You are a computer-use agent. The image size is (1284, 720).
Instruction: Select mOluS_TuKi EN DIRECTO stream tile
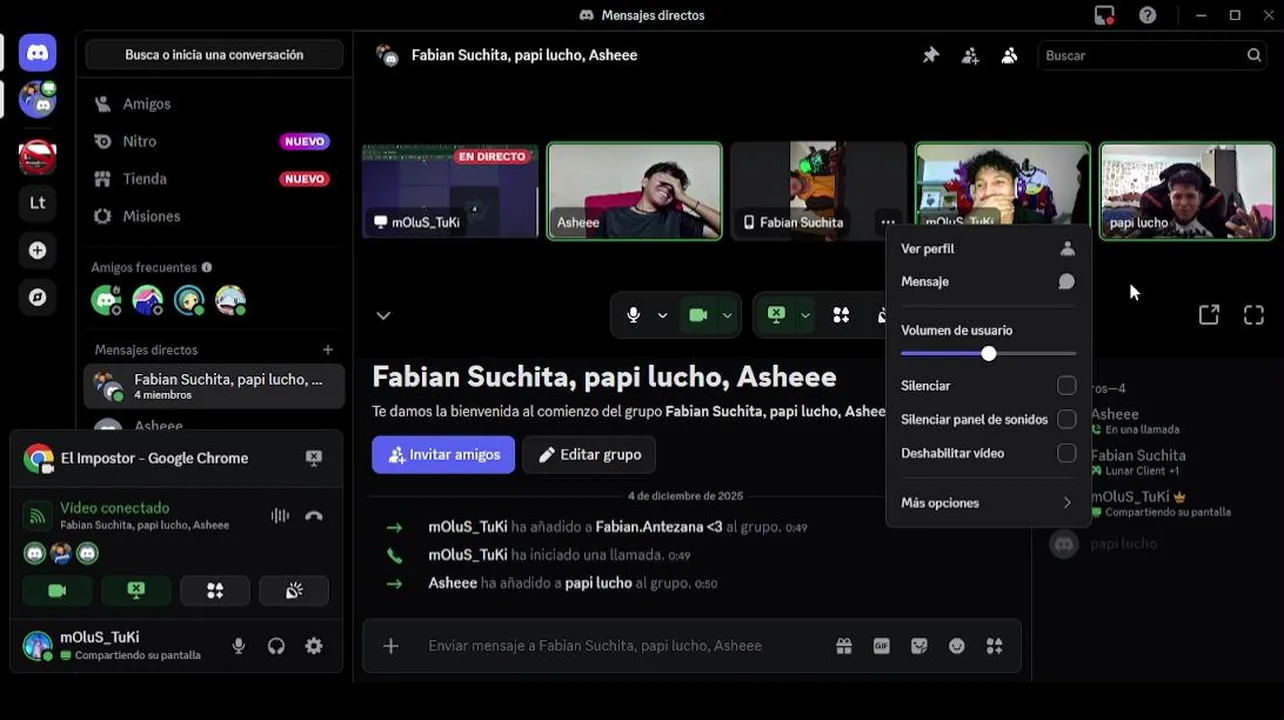coord(450,191)
